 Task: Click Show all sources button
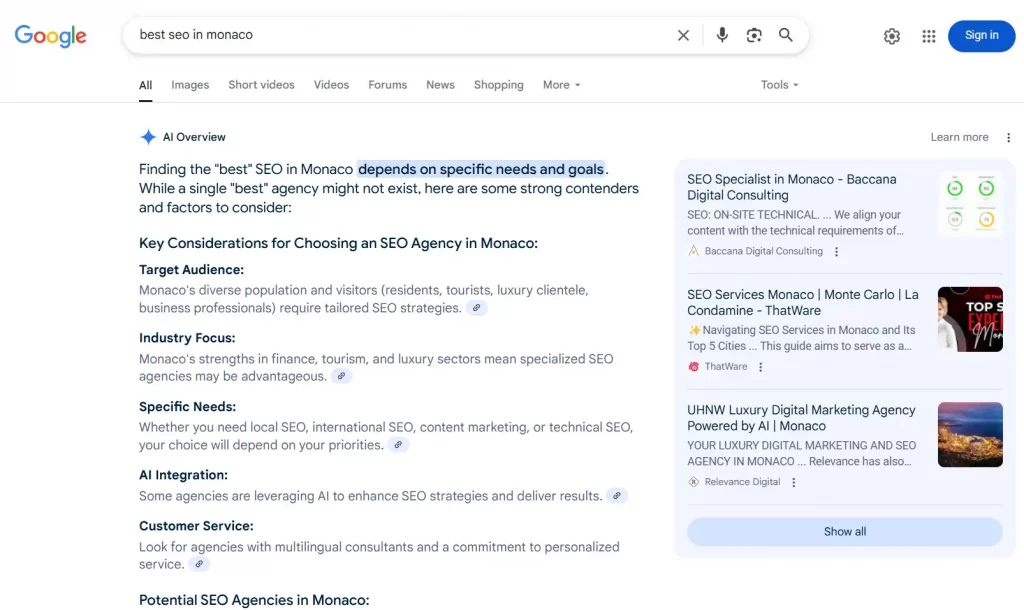[844, 532]
